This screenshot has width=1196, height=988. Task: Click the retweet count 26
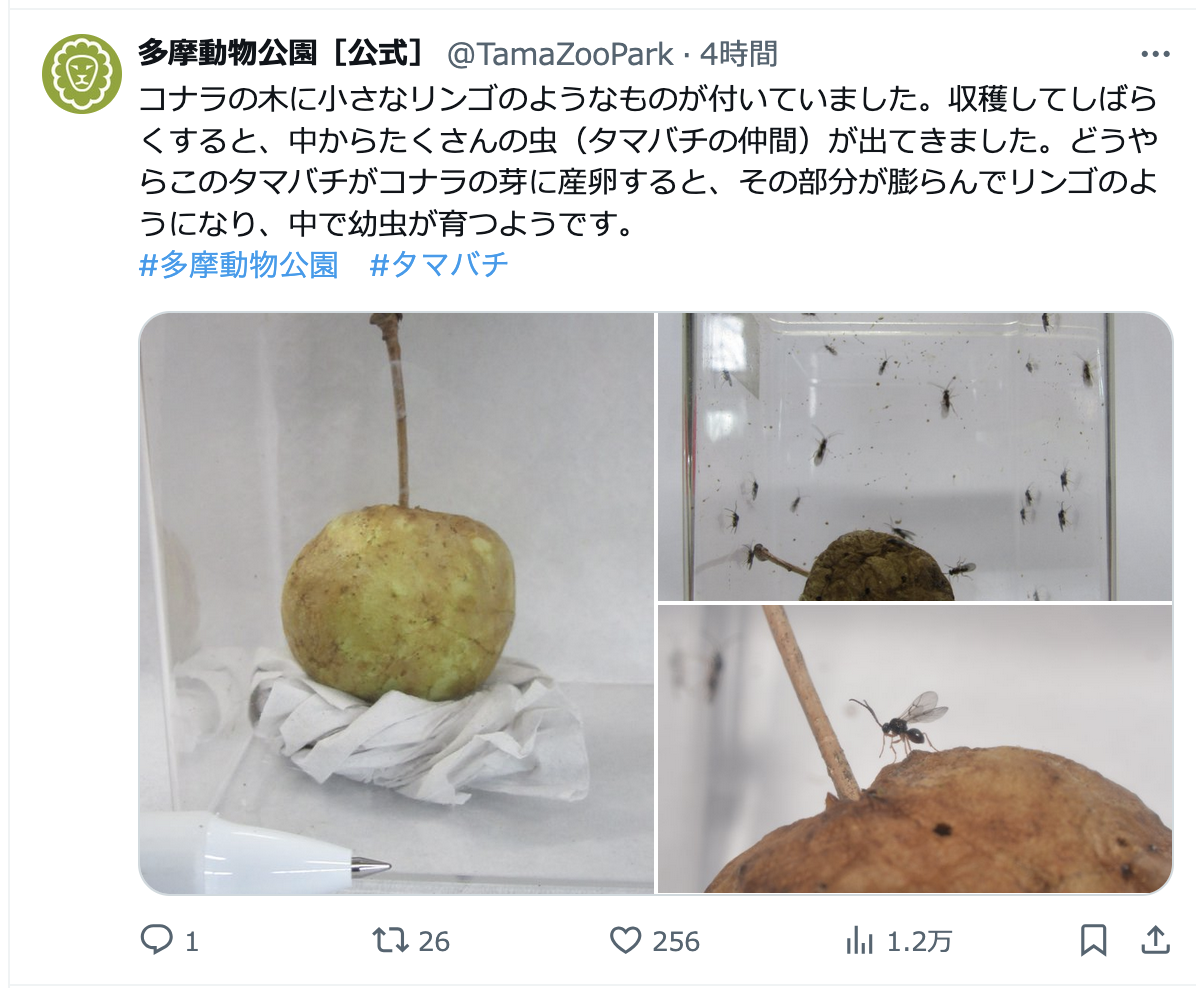click(434, 941)
